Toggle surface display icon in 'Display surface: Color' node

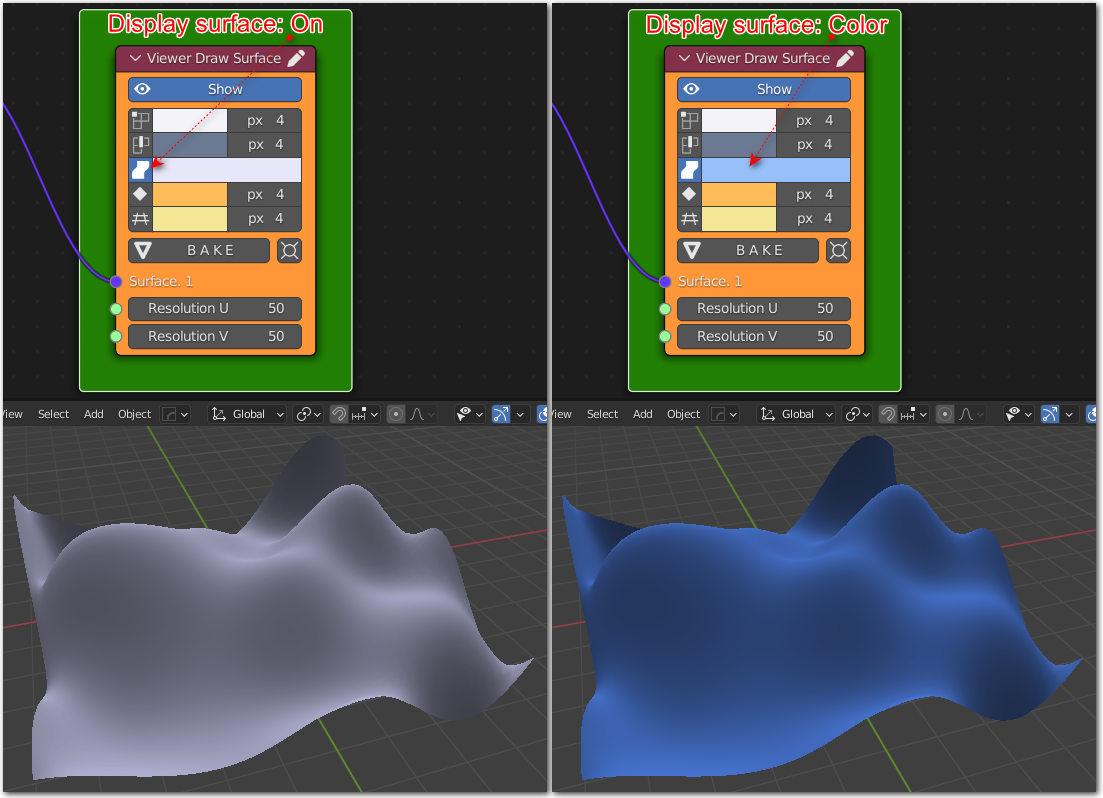[x=689, y=170]
